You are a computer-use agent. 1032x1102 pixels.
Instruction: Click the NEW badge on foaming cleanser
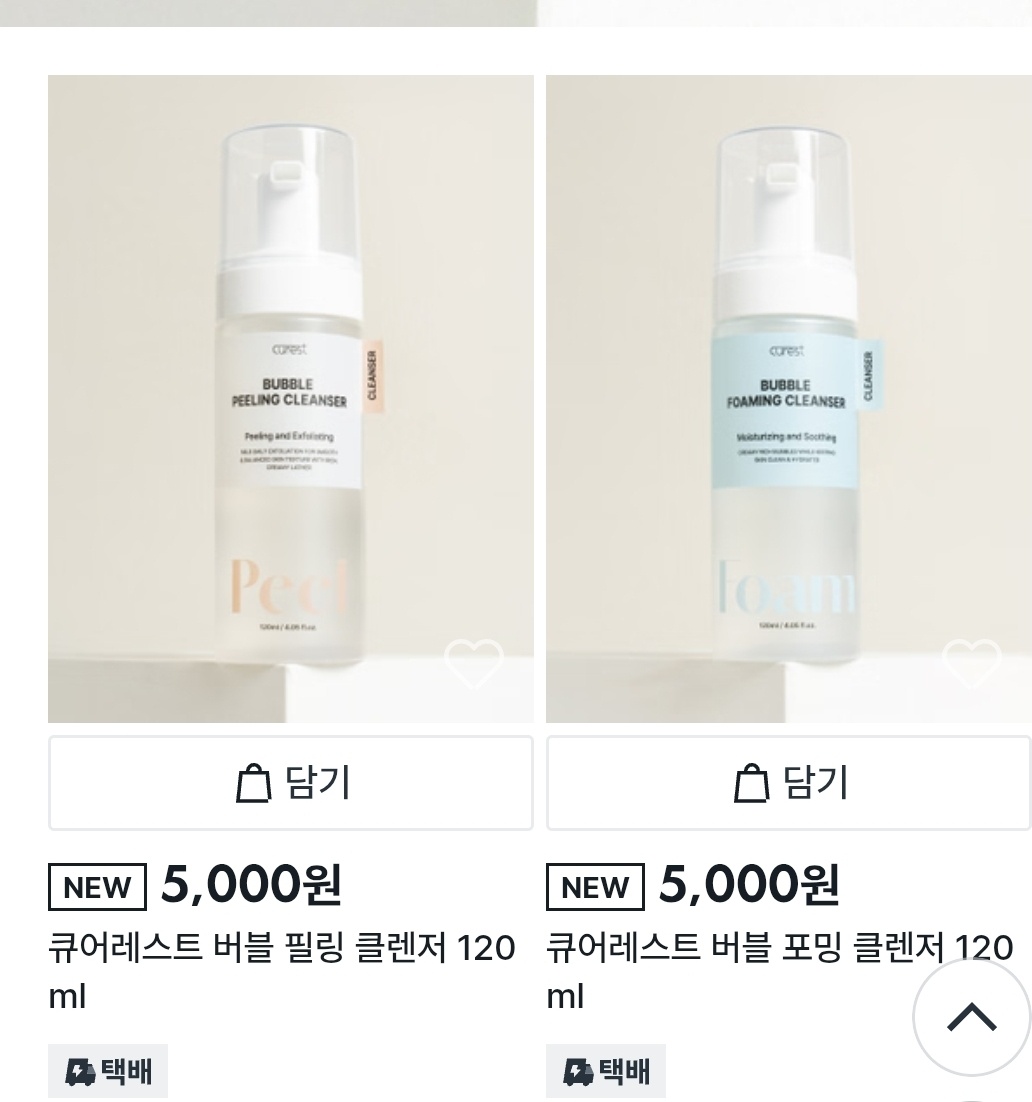(595, 887)
